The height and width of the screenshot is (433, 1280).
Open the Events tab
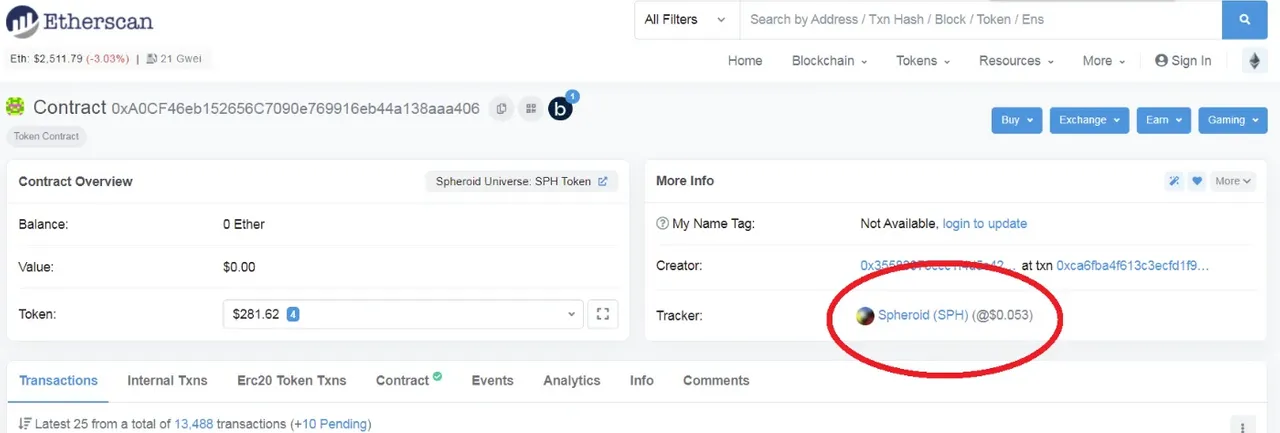(x=493, y=381)
